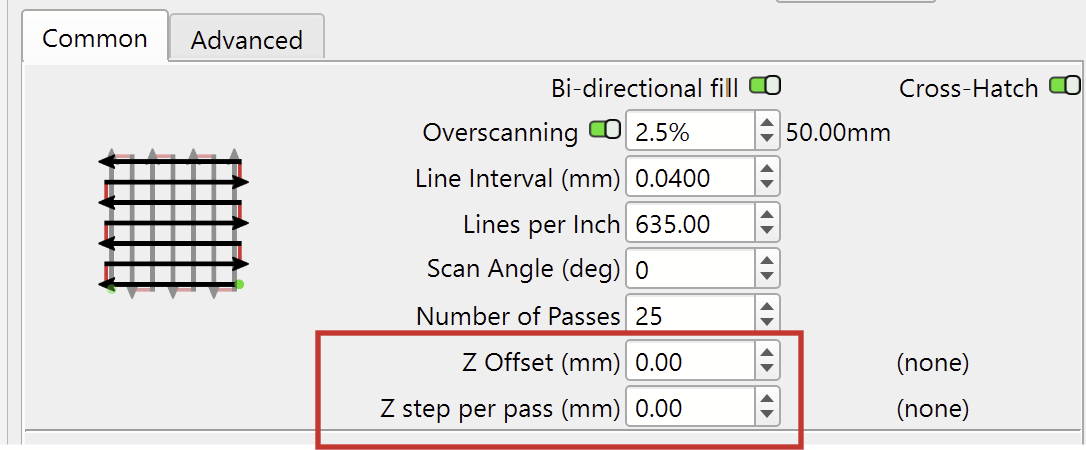The image size is (1086, 450).
Task: Click the Line Interval input field
Action: click(x=691, y=177)
